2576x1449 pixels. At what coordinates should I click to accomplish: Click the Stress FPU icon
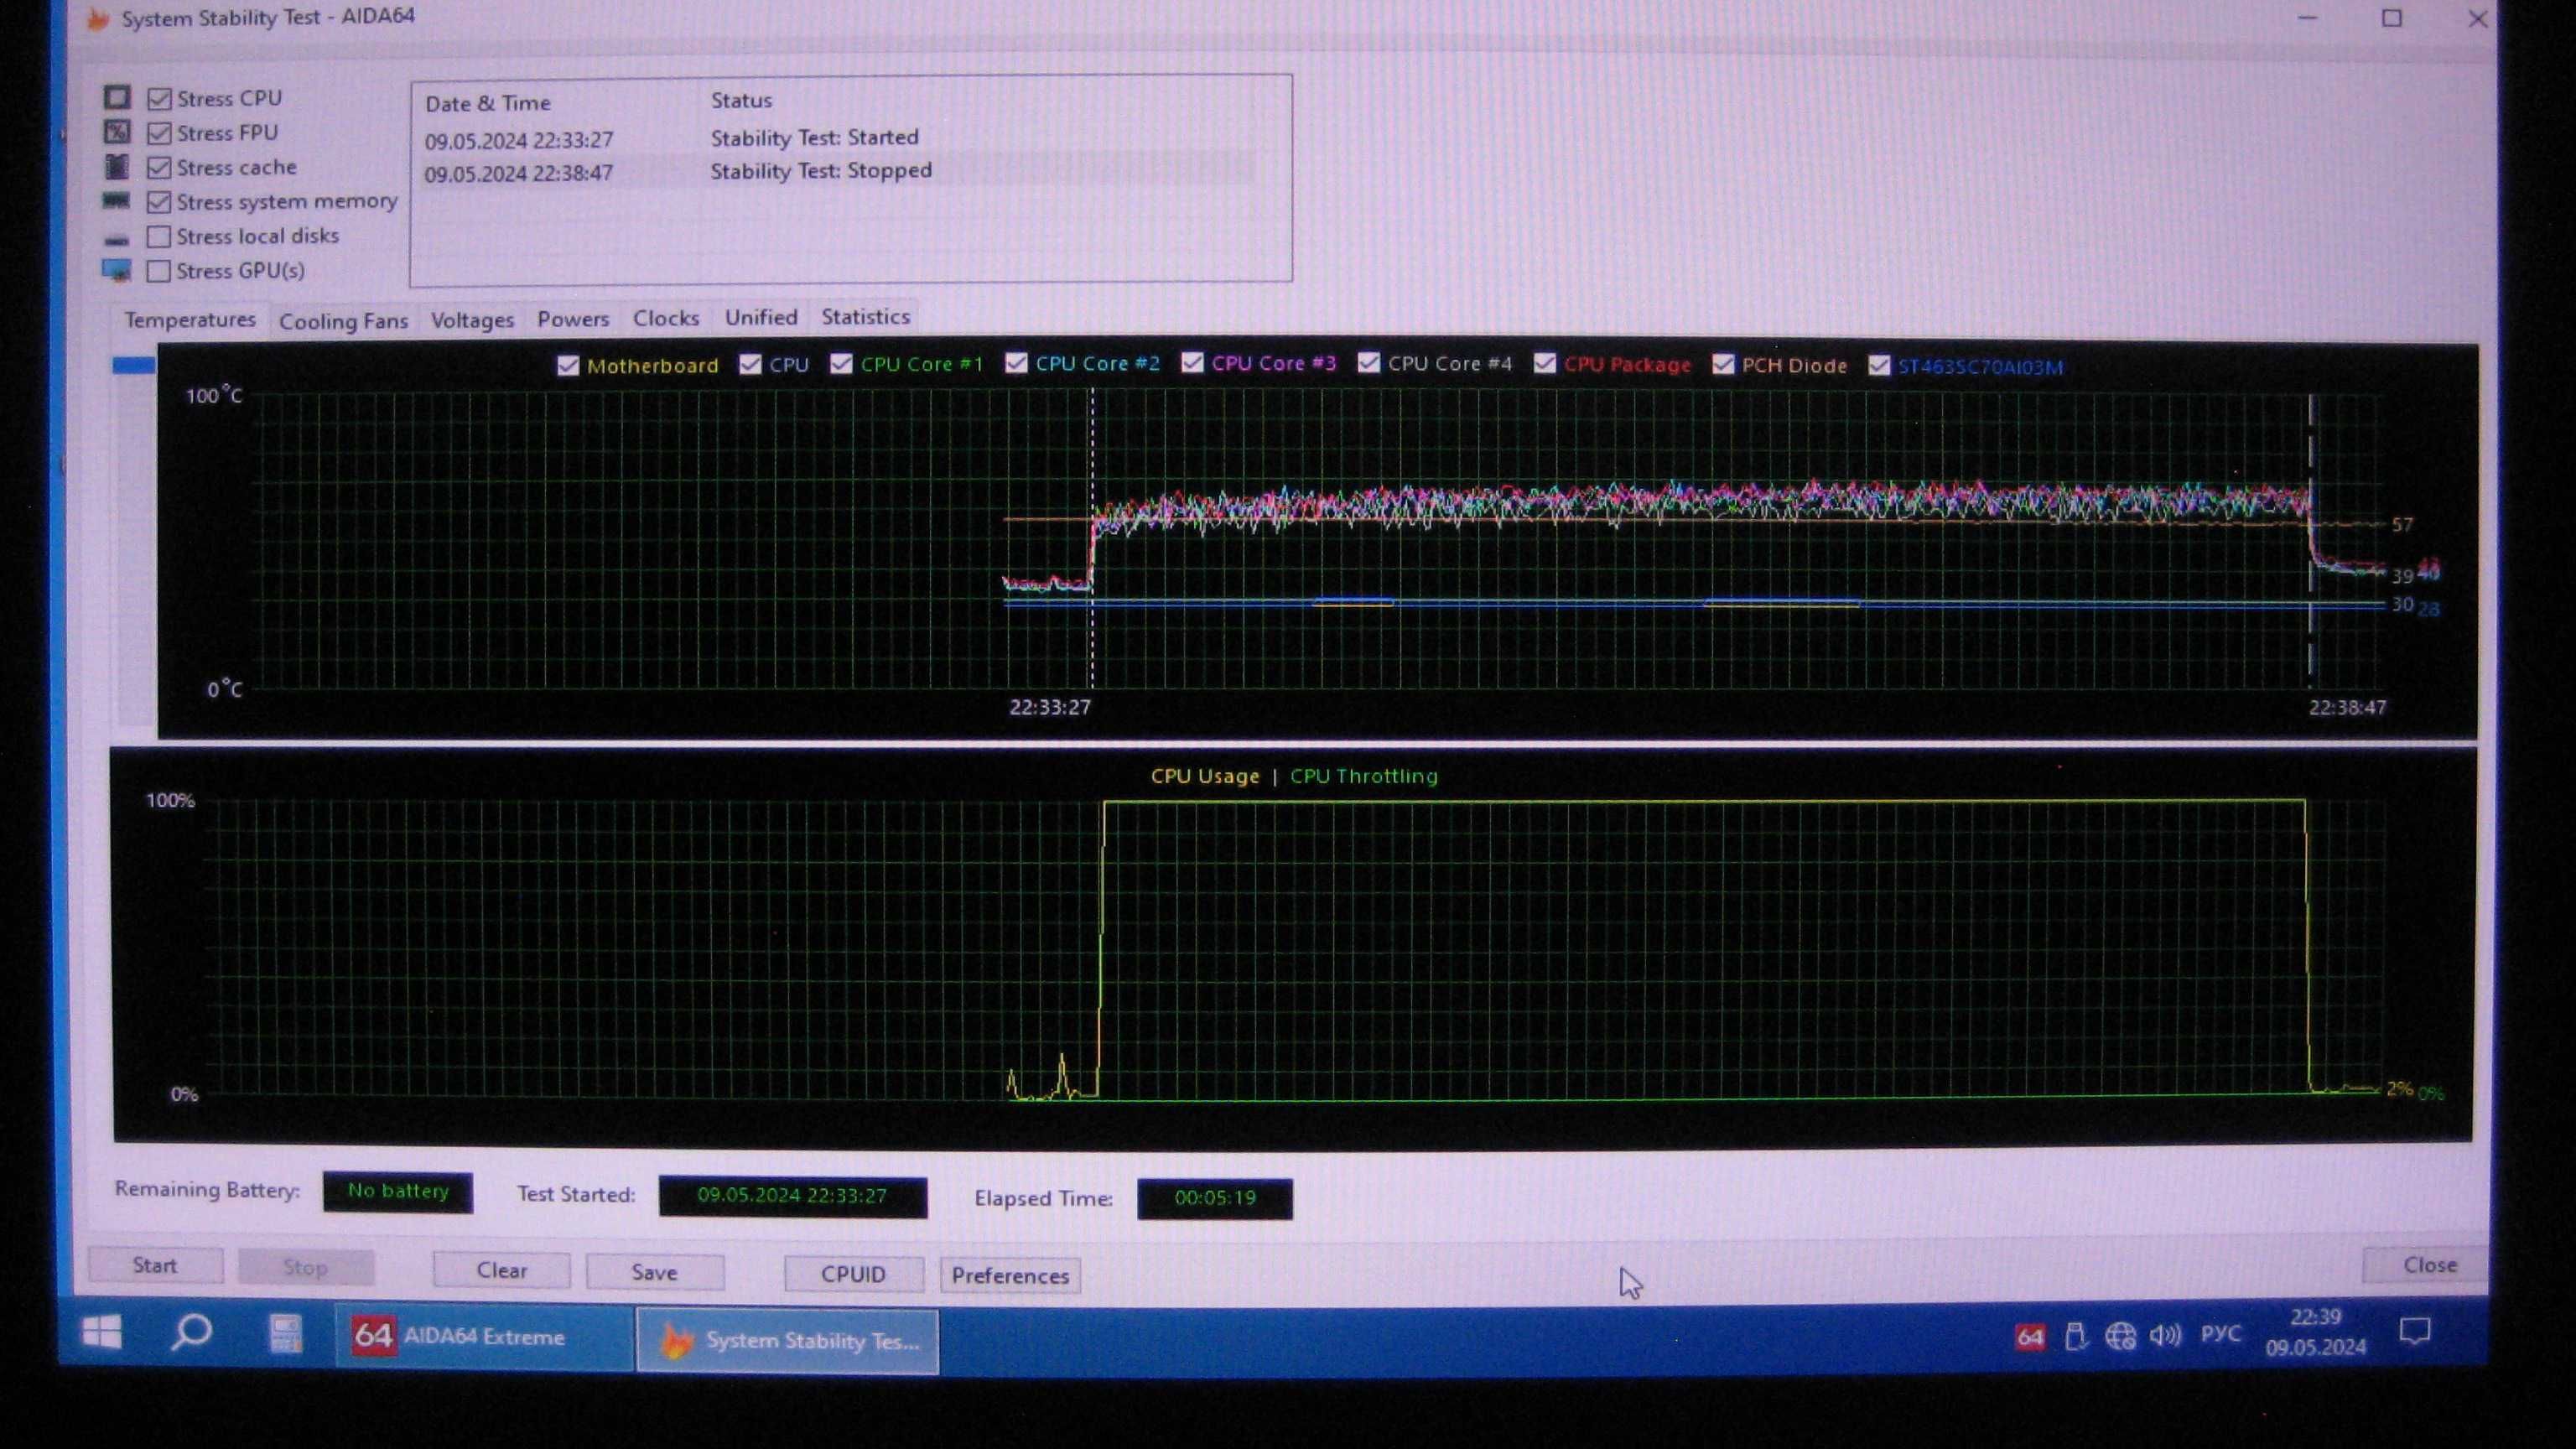[x=117, y=132]
